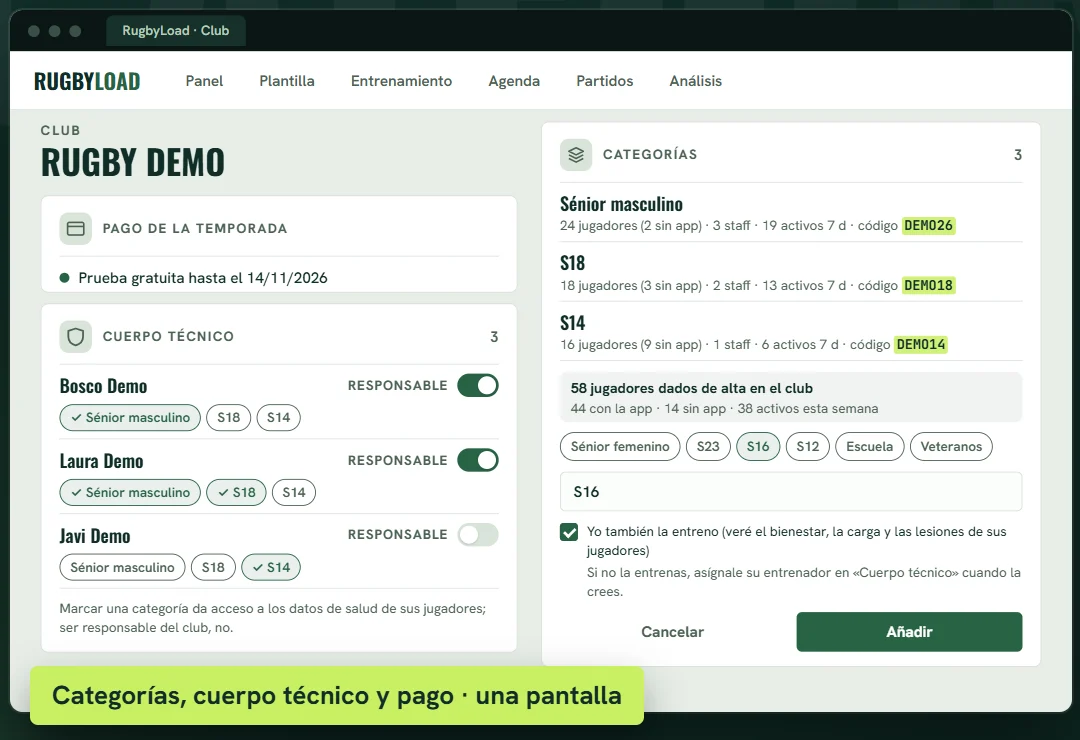Click the 'Yo también la entreno' label text
Screen dimensions: 1080x740
click(796, 541)
